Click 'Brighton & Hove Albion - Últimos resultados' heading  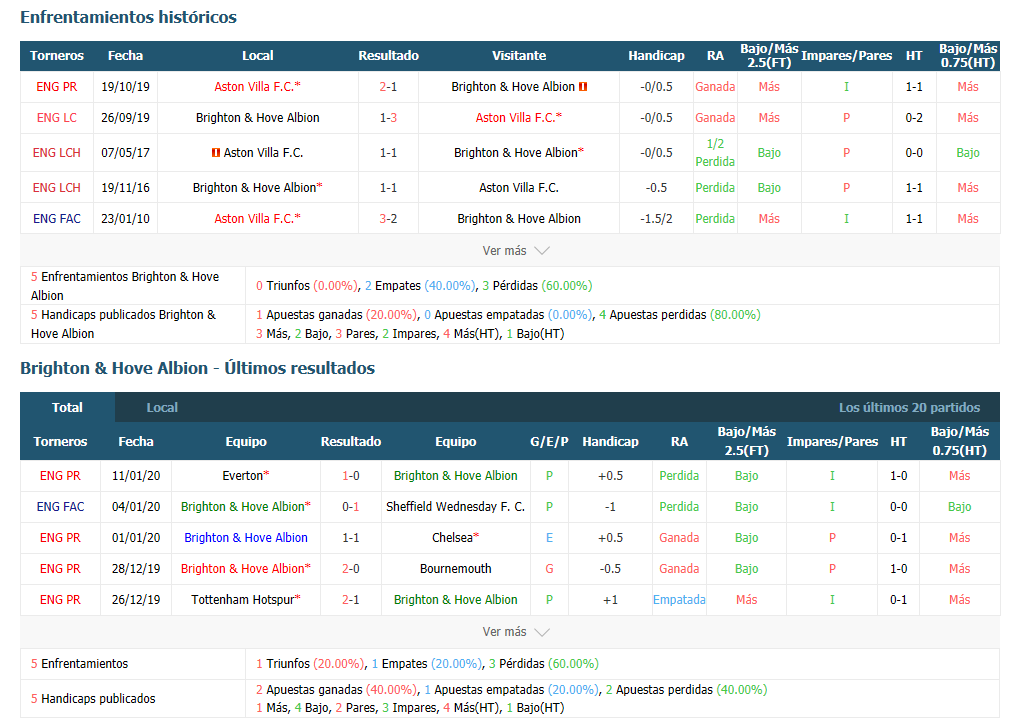pos(198,368)
